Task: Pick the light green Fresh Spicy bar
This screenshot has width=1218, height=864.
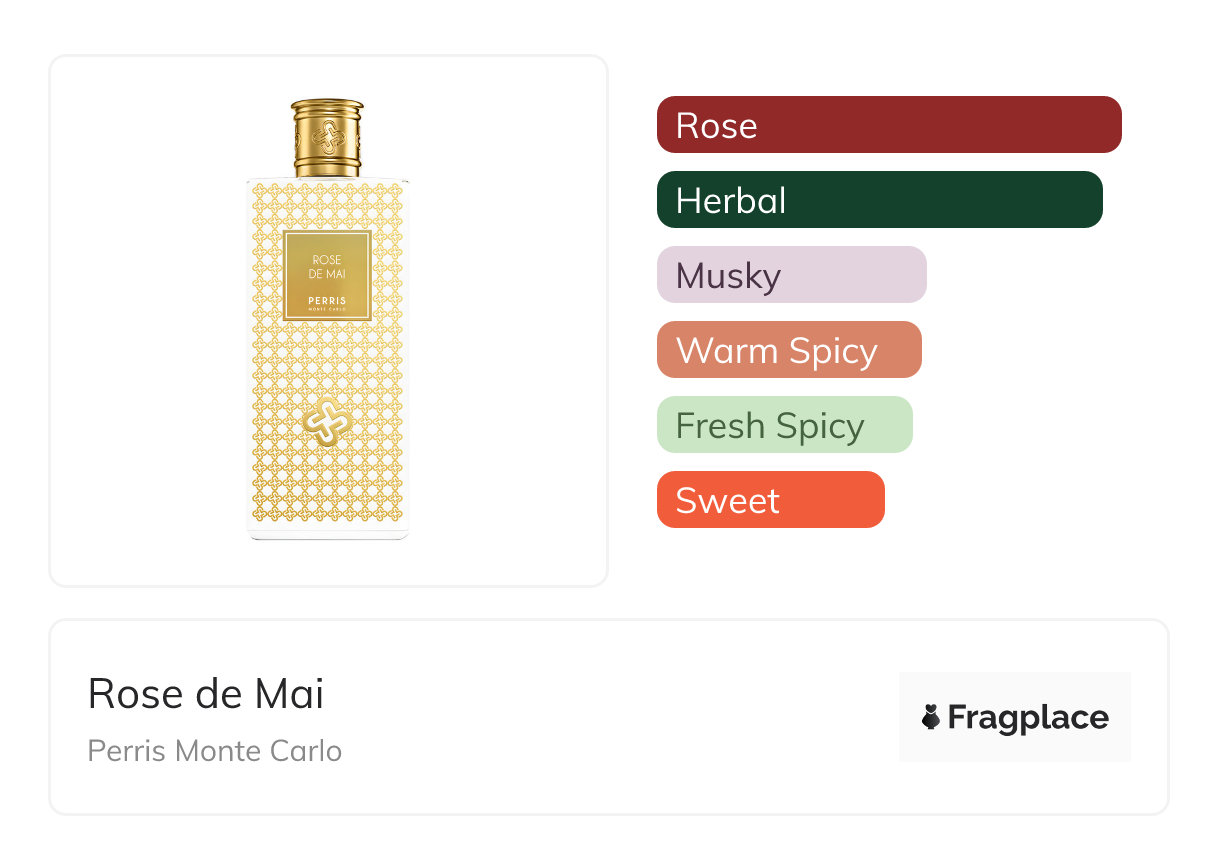Action: 784,425
